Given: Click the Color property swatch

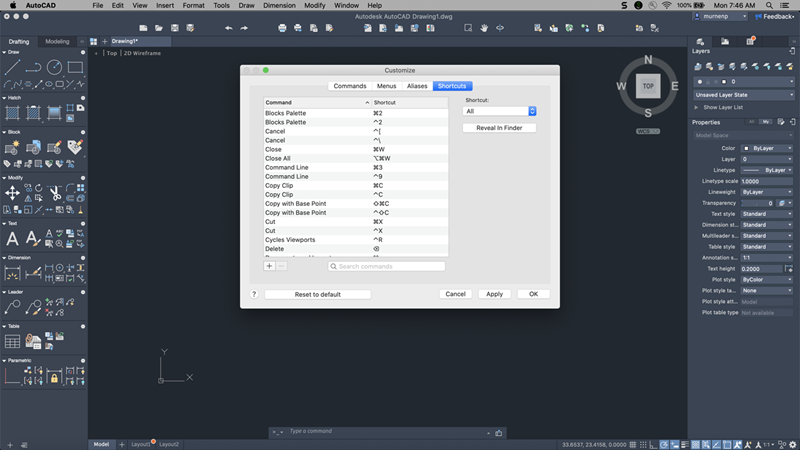Looking at the screenshot, I should (x=746, y=148).
